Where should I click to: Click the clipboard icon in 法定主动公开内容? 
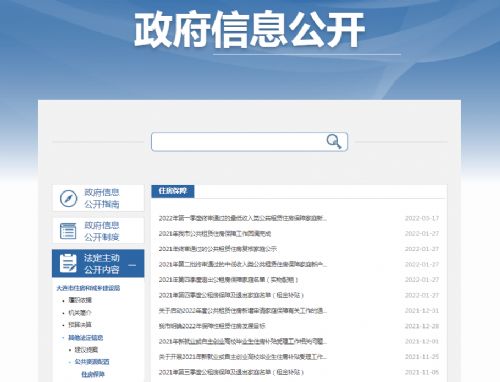[x=68, y=263]
